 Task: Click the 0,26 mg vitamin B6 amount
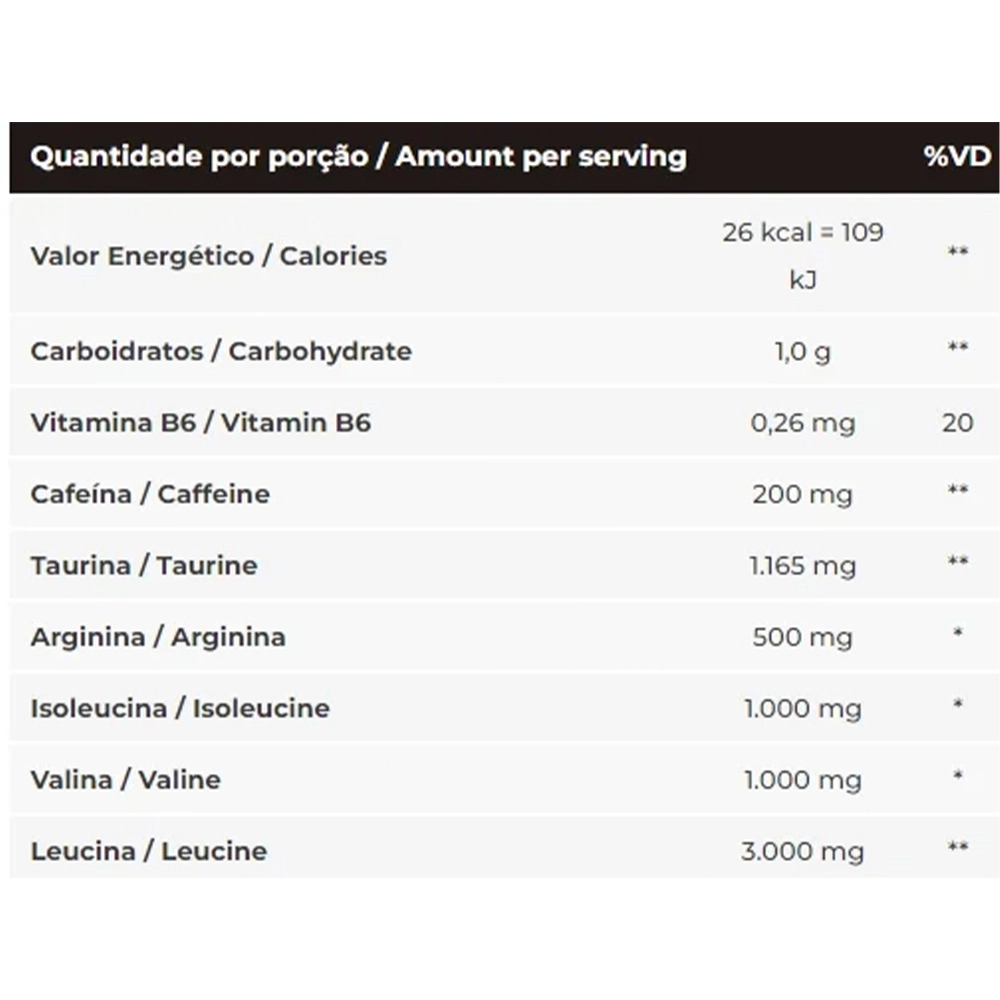(x=803, y=423)
